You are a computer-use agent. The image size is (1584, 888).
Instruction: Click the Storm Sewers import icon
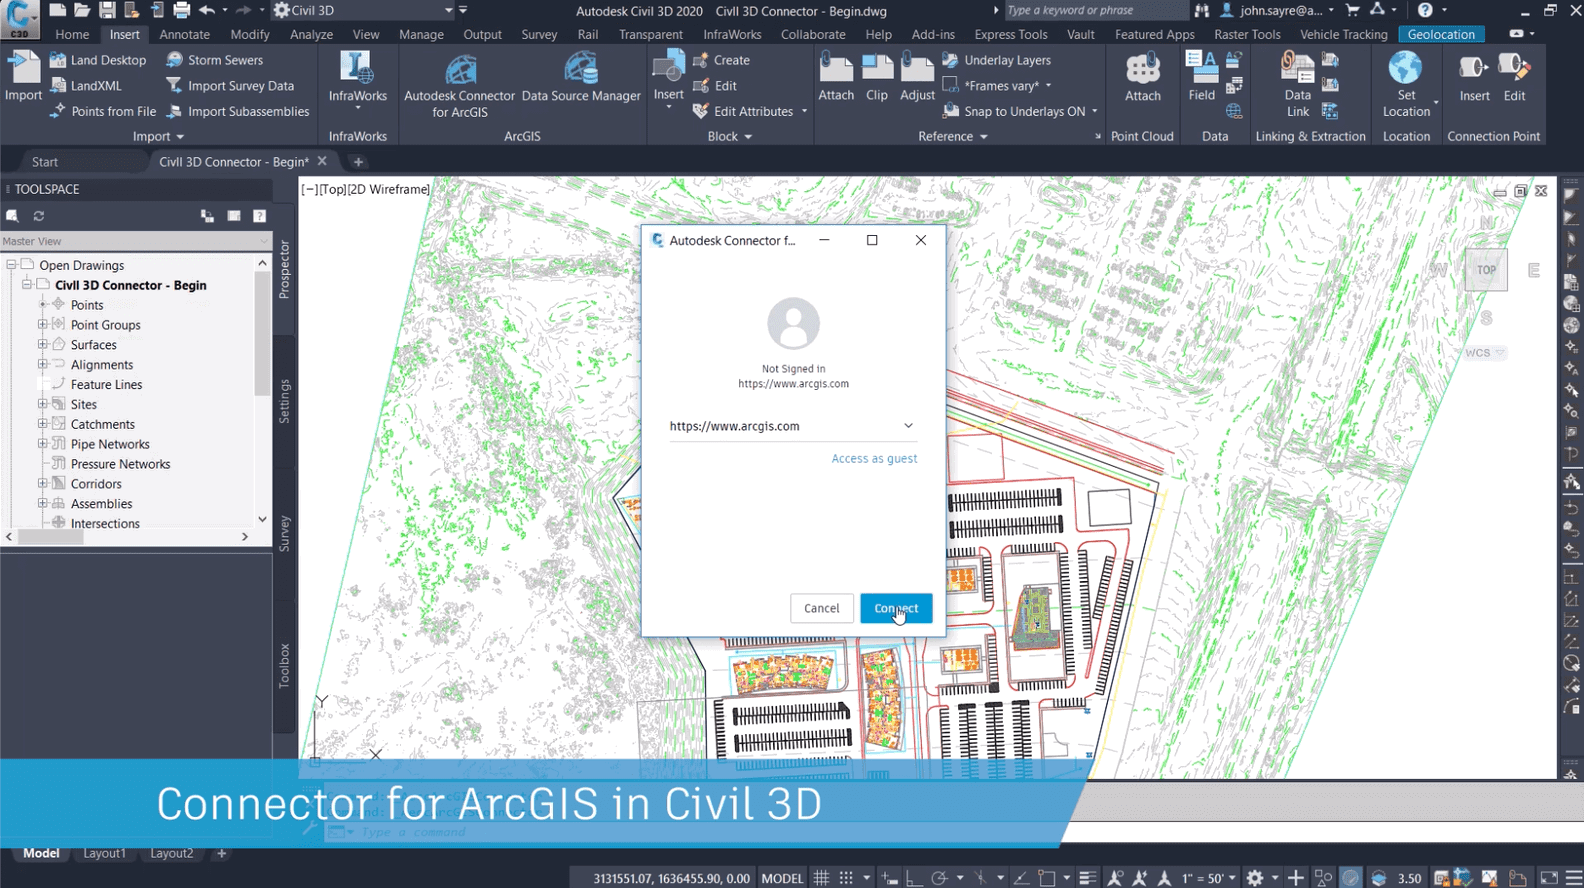pyautogui.click(x=175, y=60)
